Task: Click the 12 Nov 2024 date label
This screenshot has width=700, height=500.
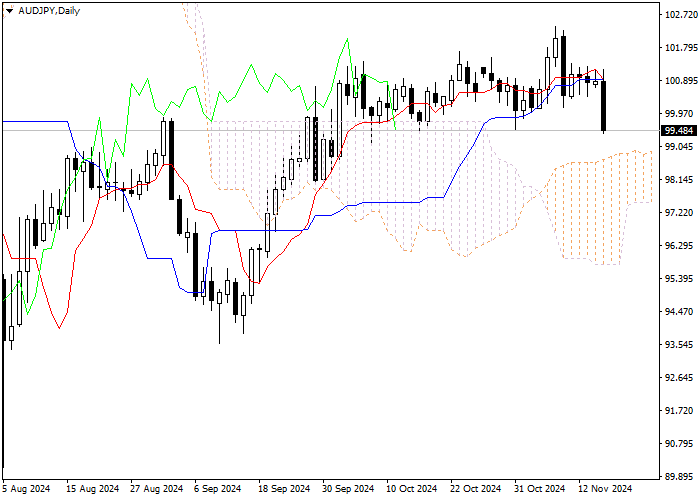Action: coord(605,489)
